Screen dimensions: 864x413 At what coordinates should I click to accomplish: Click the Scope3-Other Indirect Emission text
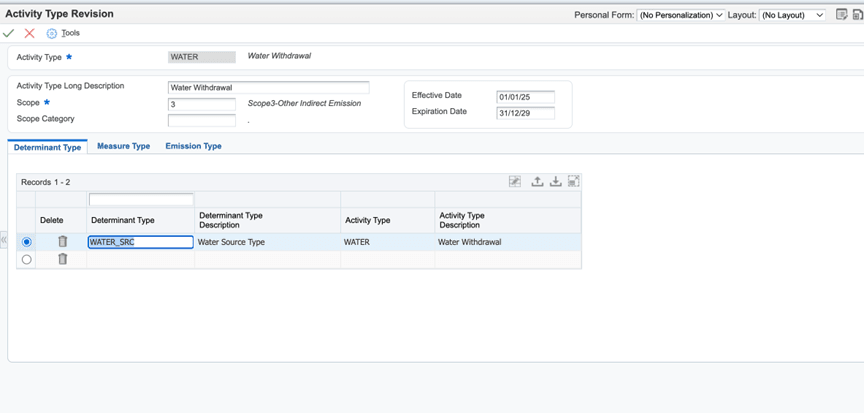[304, 103]
